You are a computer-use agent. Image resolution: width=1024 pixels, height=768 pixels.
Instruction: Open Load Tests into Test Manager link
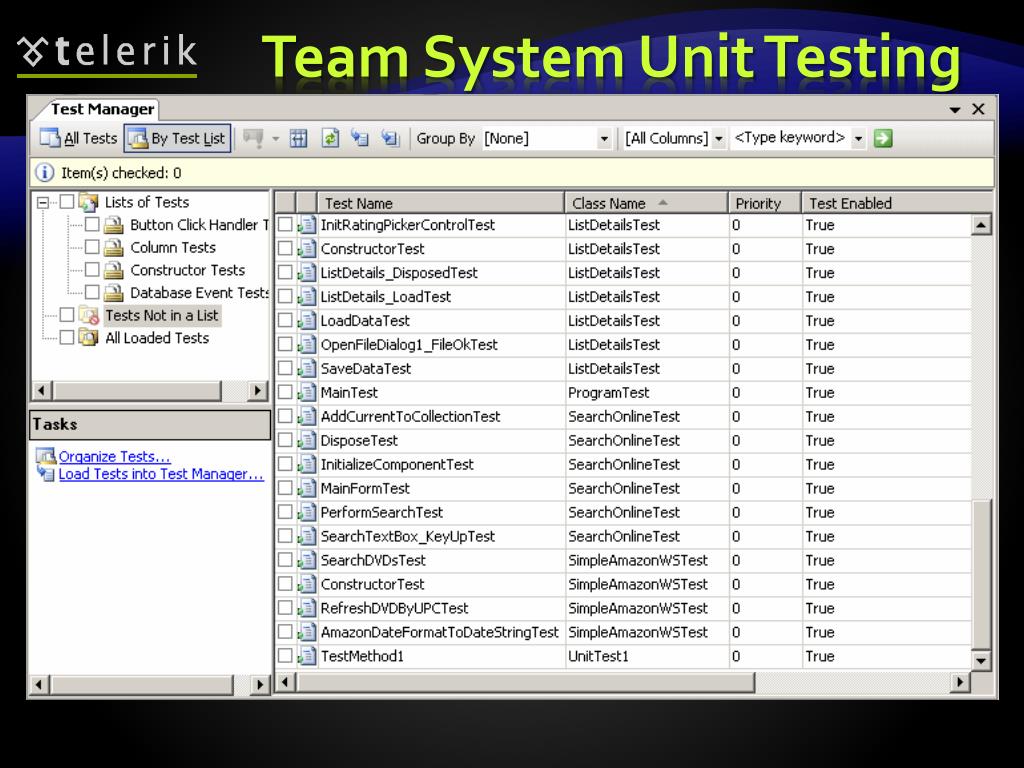point(161,474)
